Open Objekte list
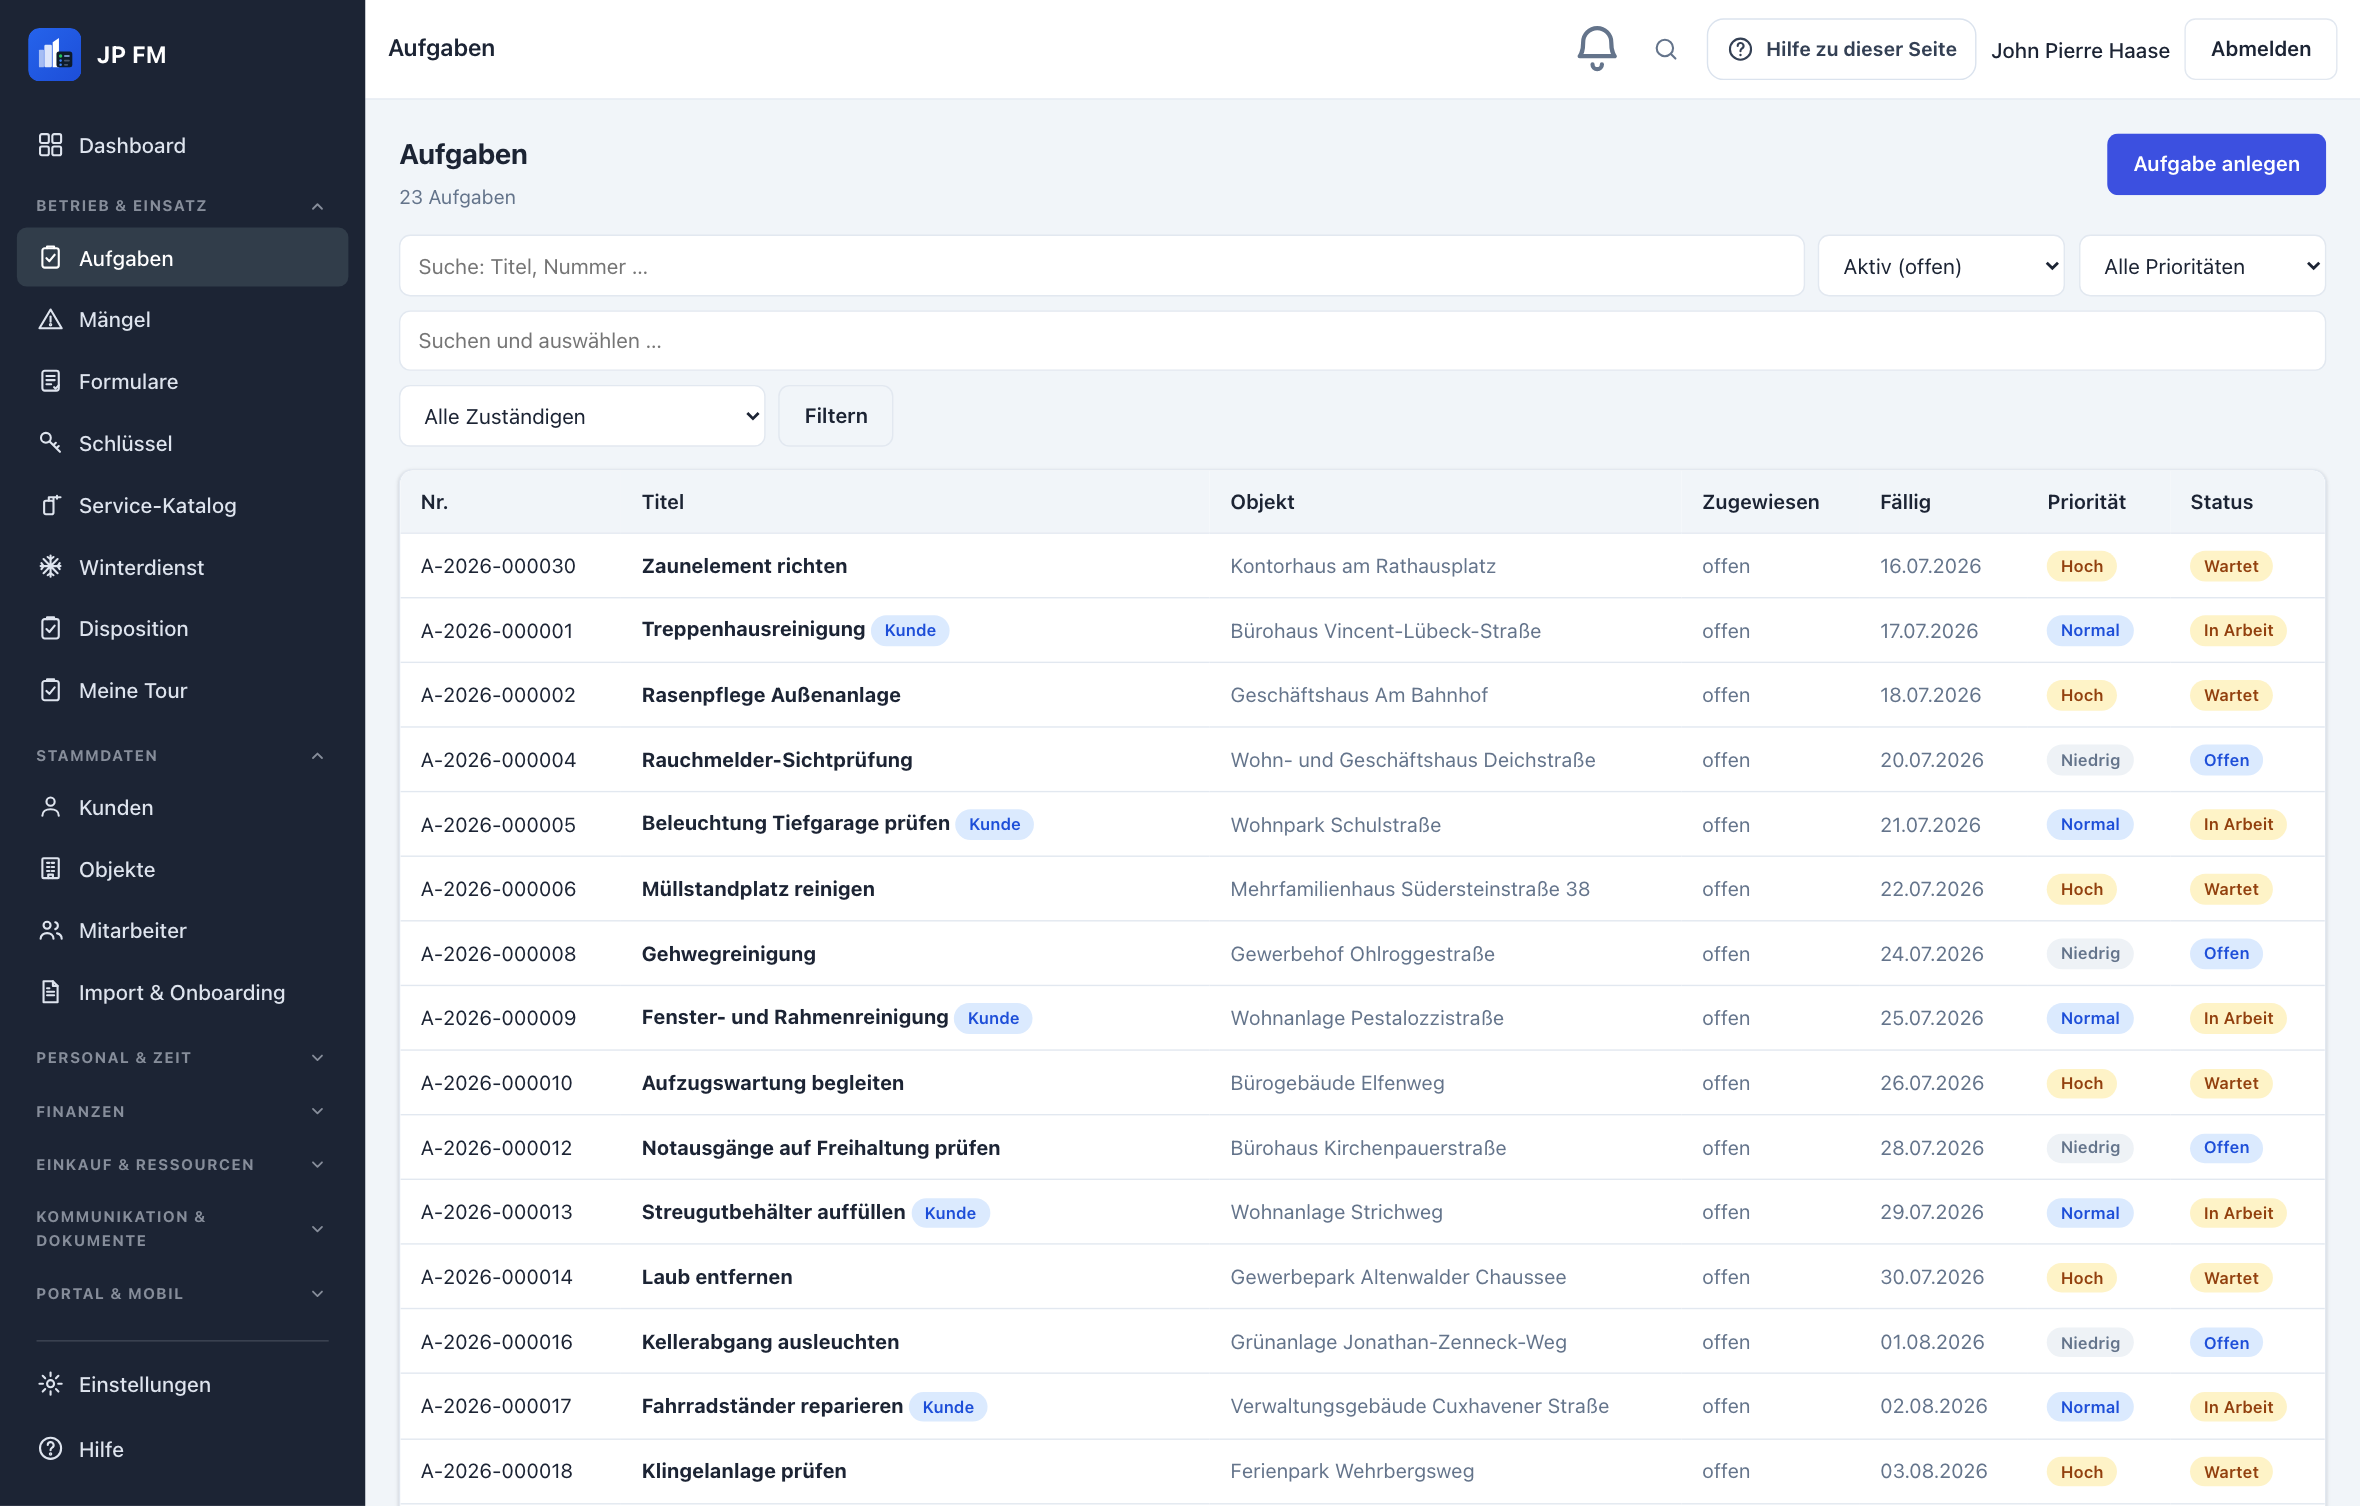The height and width of the screenshot is (1506, 2360). pos(182,869)
